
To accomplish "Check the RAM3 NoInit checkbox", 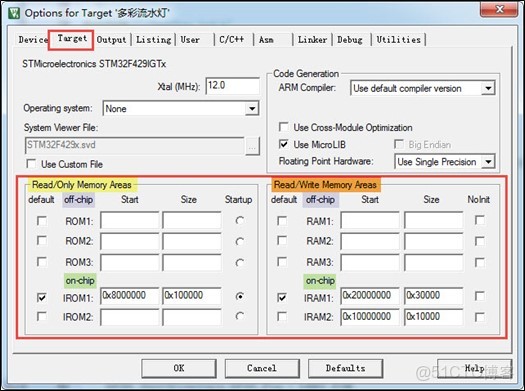I will coord(479,262).
